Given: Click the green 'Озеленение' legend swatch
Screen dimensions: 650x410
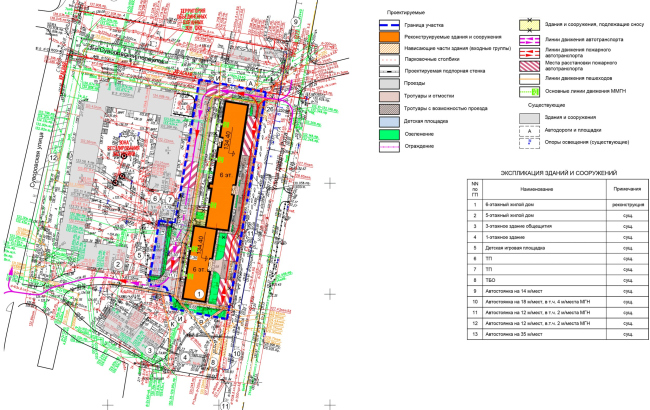Looking at the screenshot, I should 389,134.
